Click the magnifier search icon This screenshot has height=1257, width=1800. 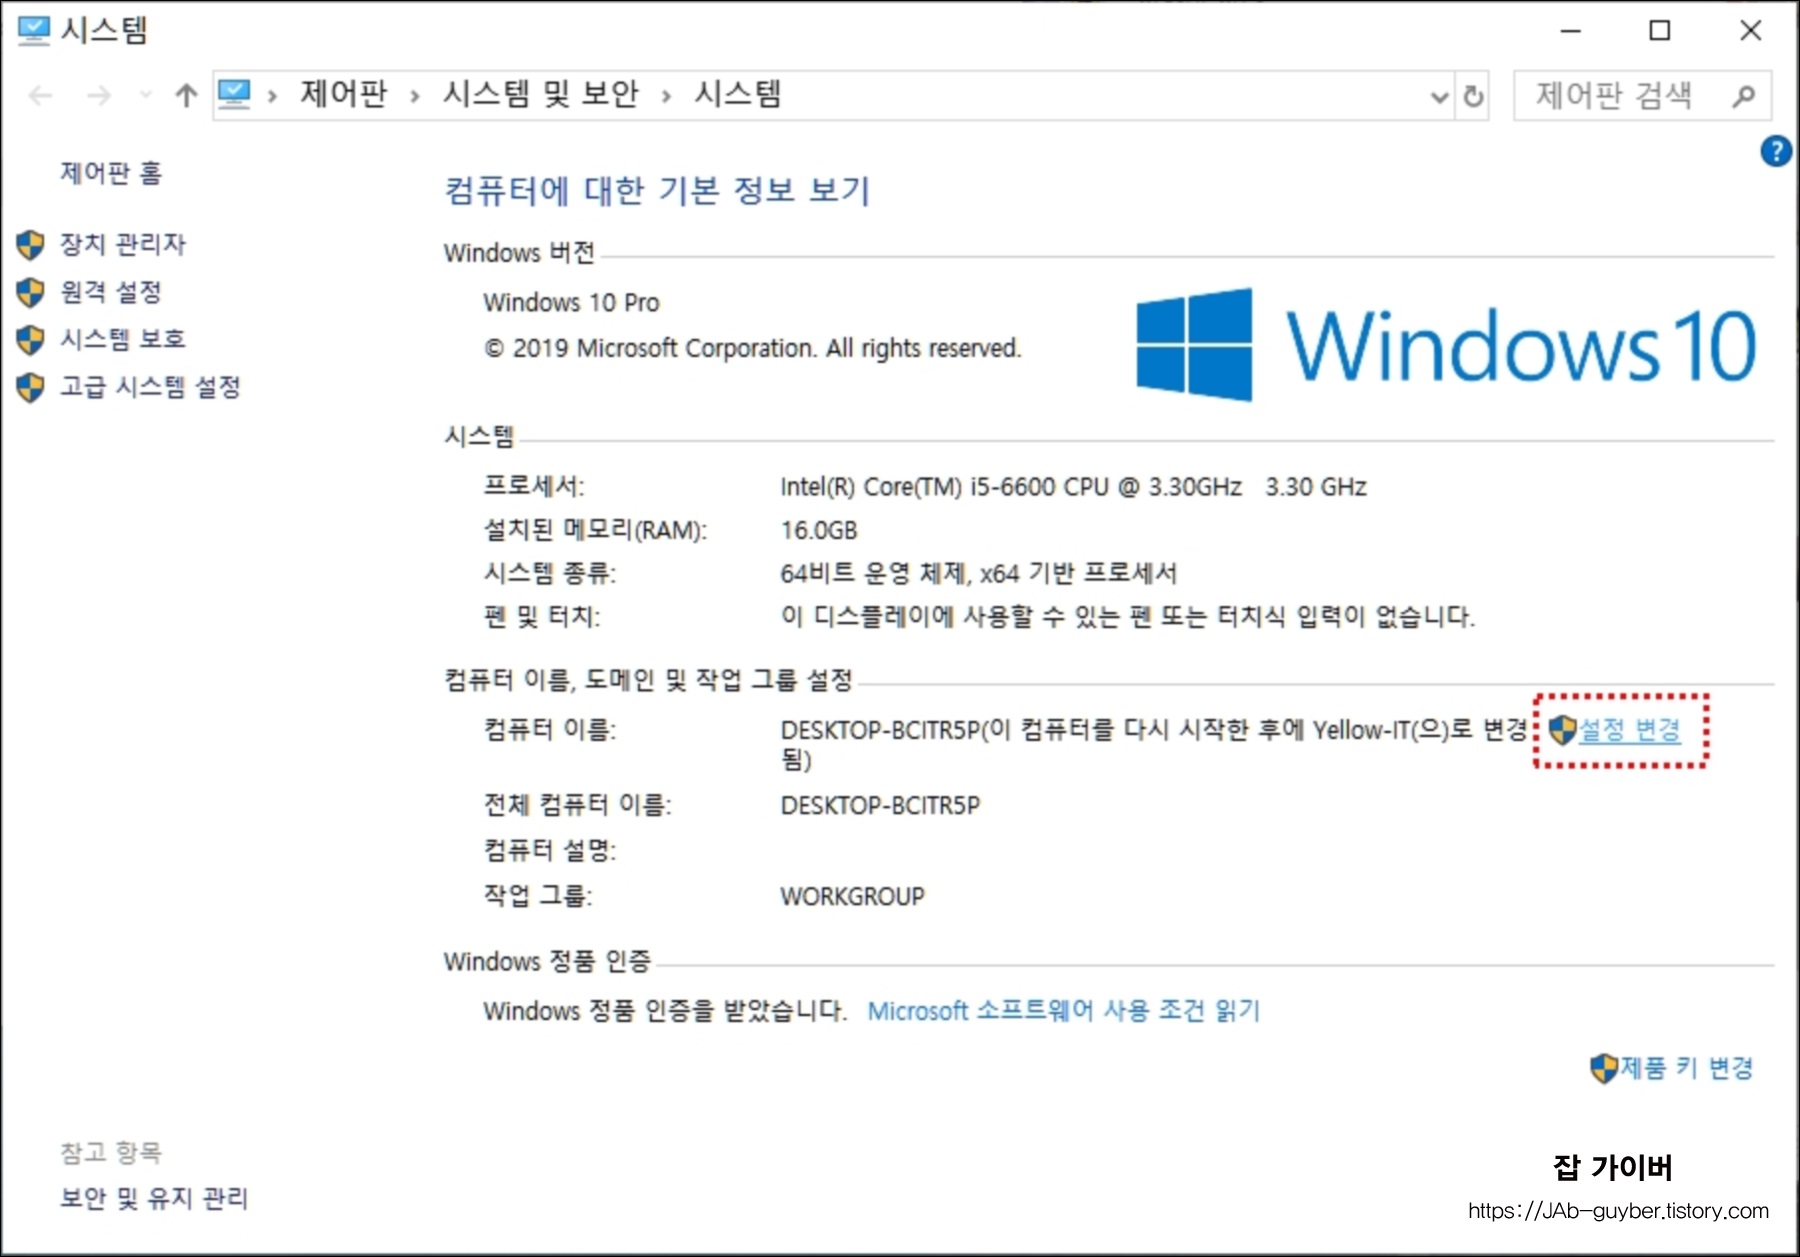(1744, 96)
